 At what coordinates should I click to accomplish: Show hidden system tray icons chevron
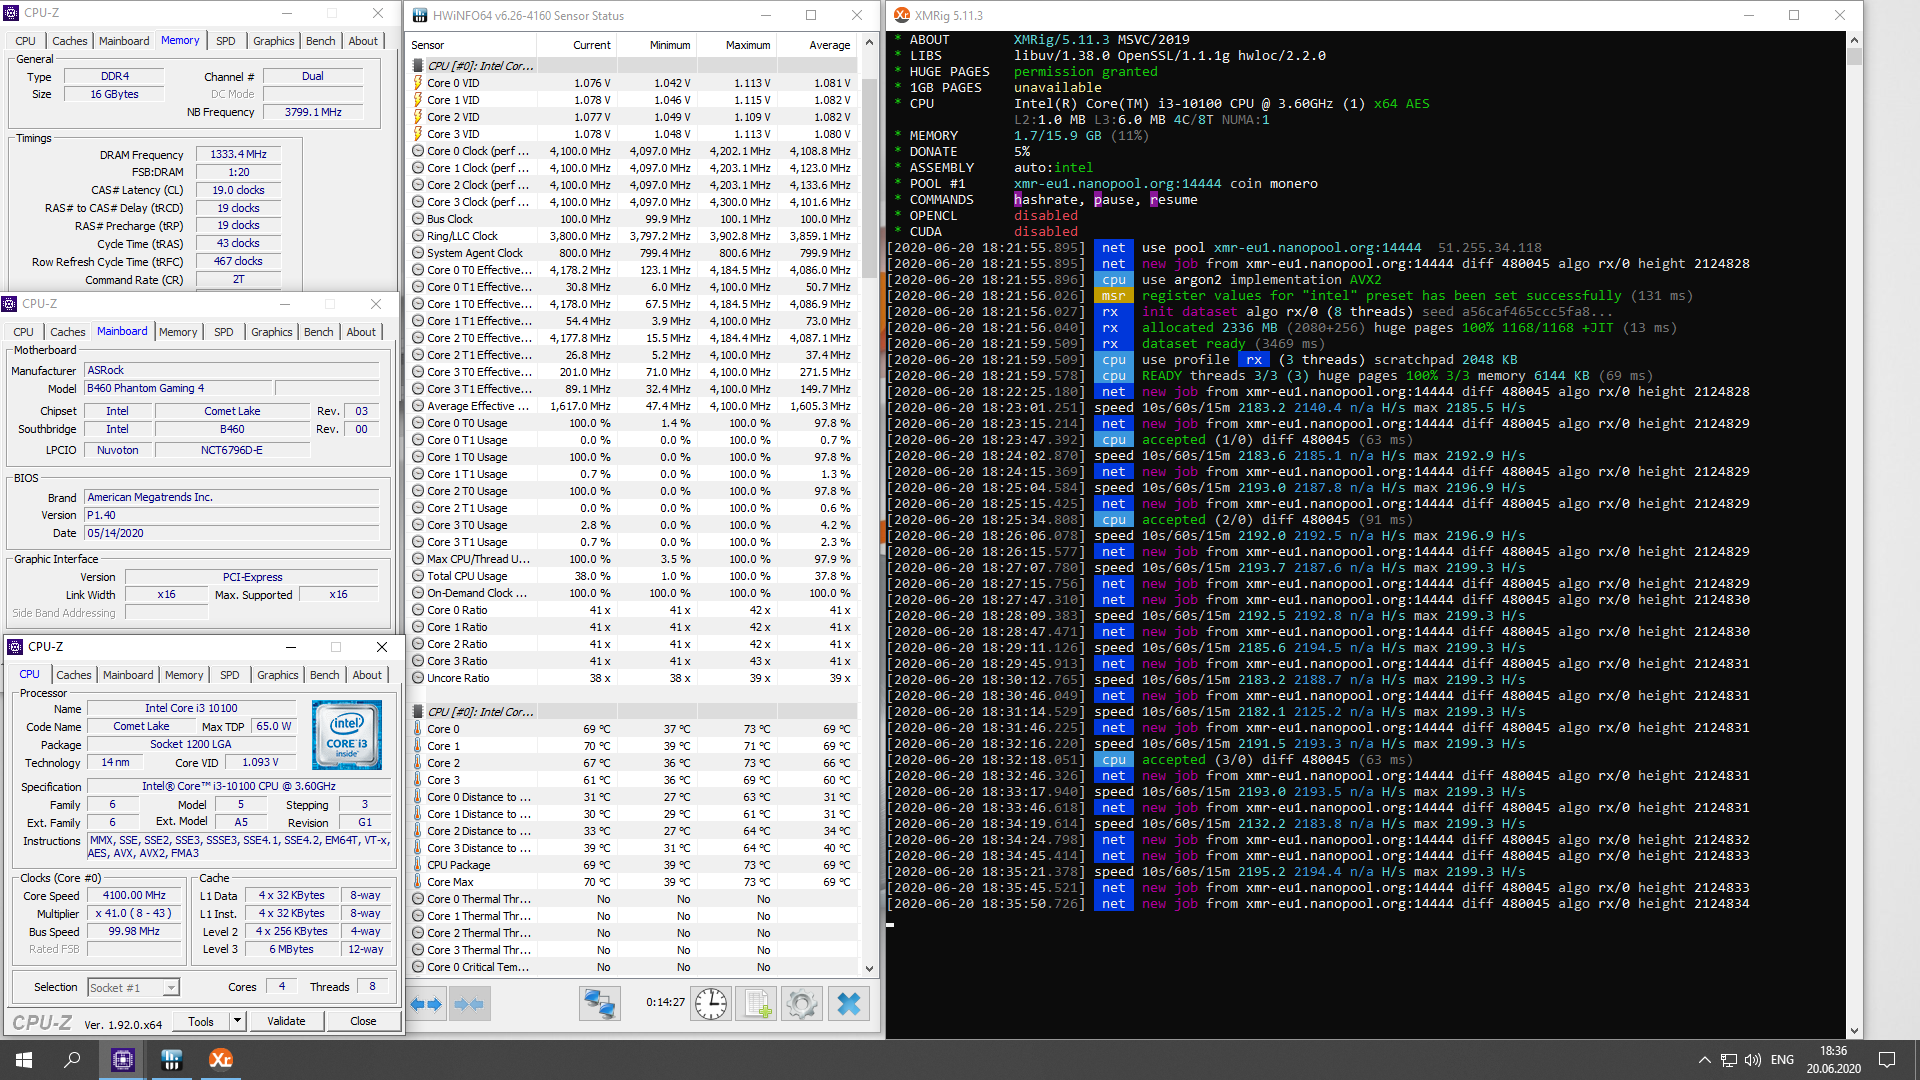coord(1704,1060)
